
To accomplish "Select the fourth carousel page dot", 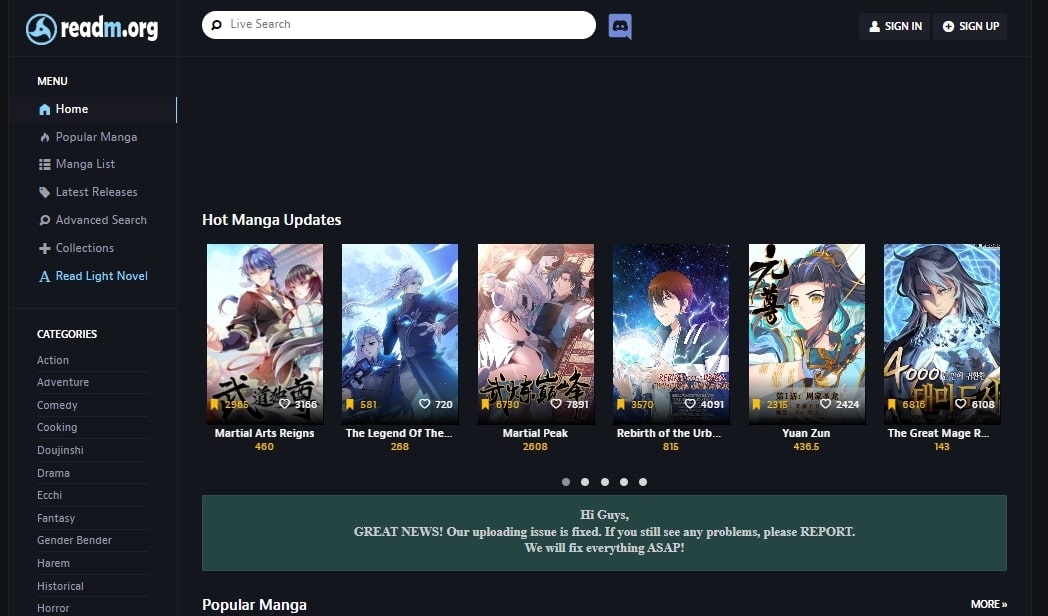I will pyautogui.click(x=624, y=482).
